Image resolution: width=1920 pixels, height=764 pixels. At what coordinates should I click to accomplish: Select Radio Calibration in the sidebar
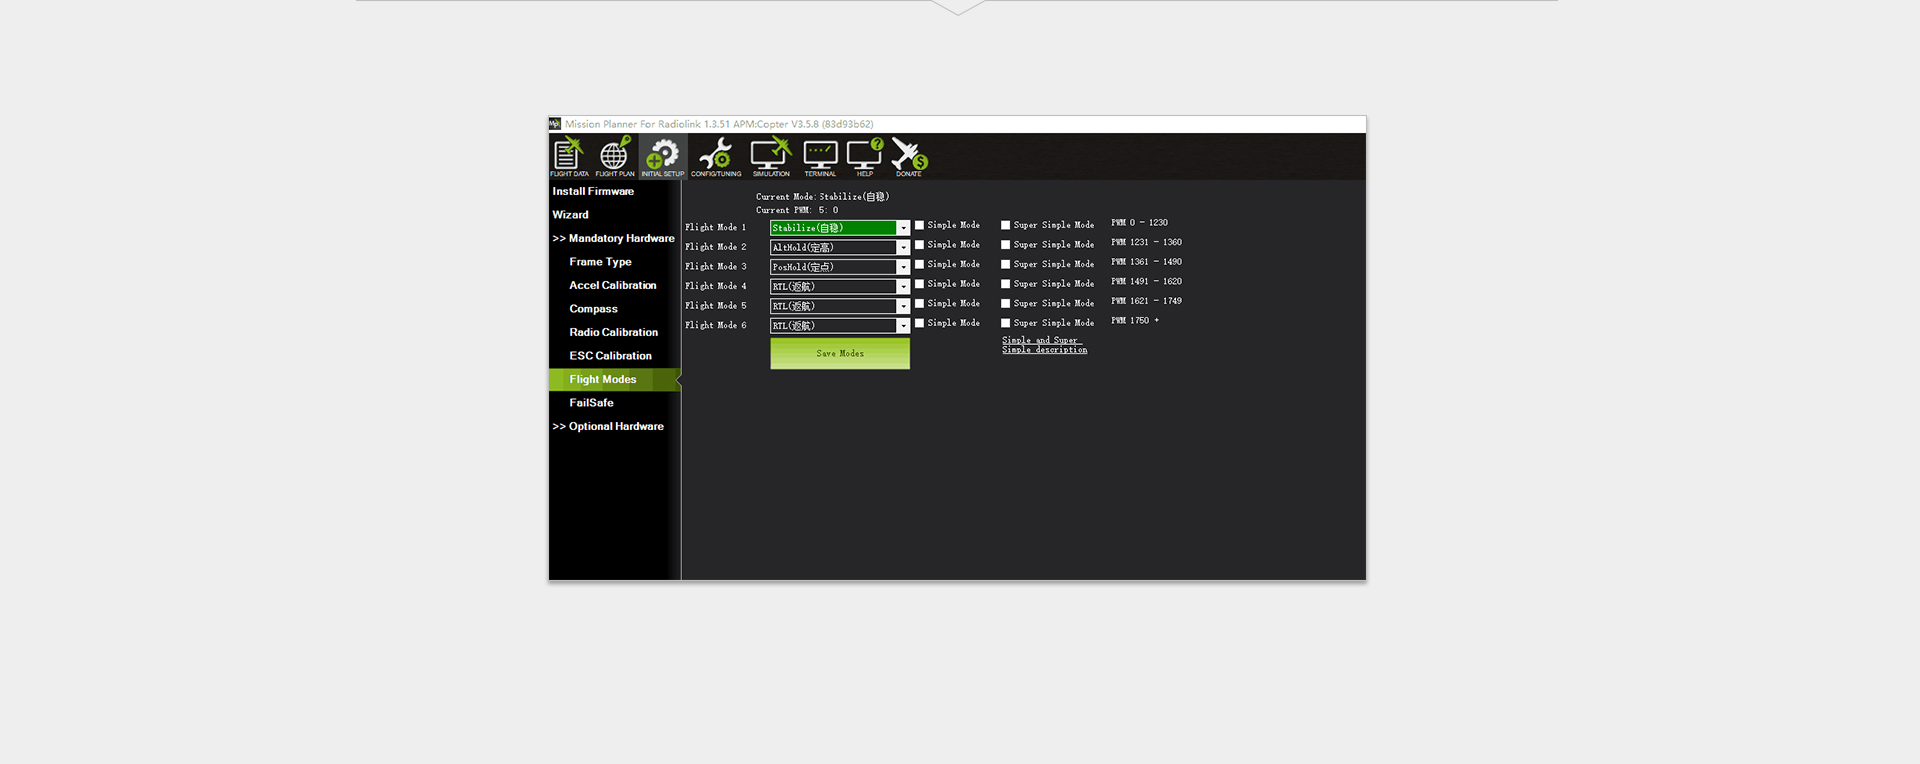click(613, 332)
